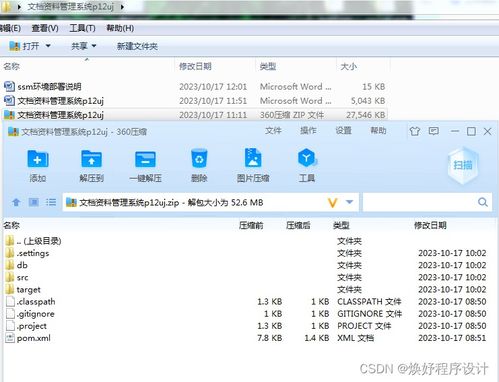Open the 图片压缩 image compress tool
Screen dimensions: 499x382
[253, 158]
